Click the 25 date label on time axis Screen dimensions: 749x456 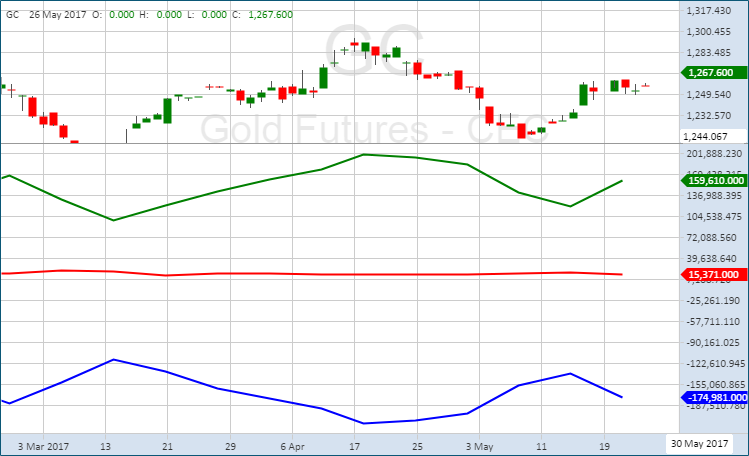(417, 446)
